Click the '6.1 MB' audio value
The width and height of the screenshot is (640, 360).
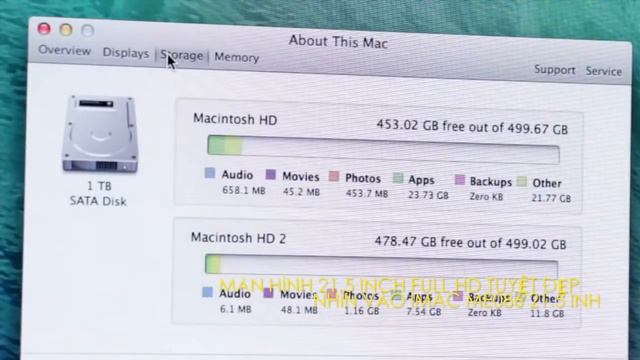236,309
